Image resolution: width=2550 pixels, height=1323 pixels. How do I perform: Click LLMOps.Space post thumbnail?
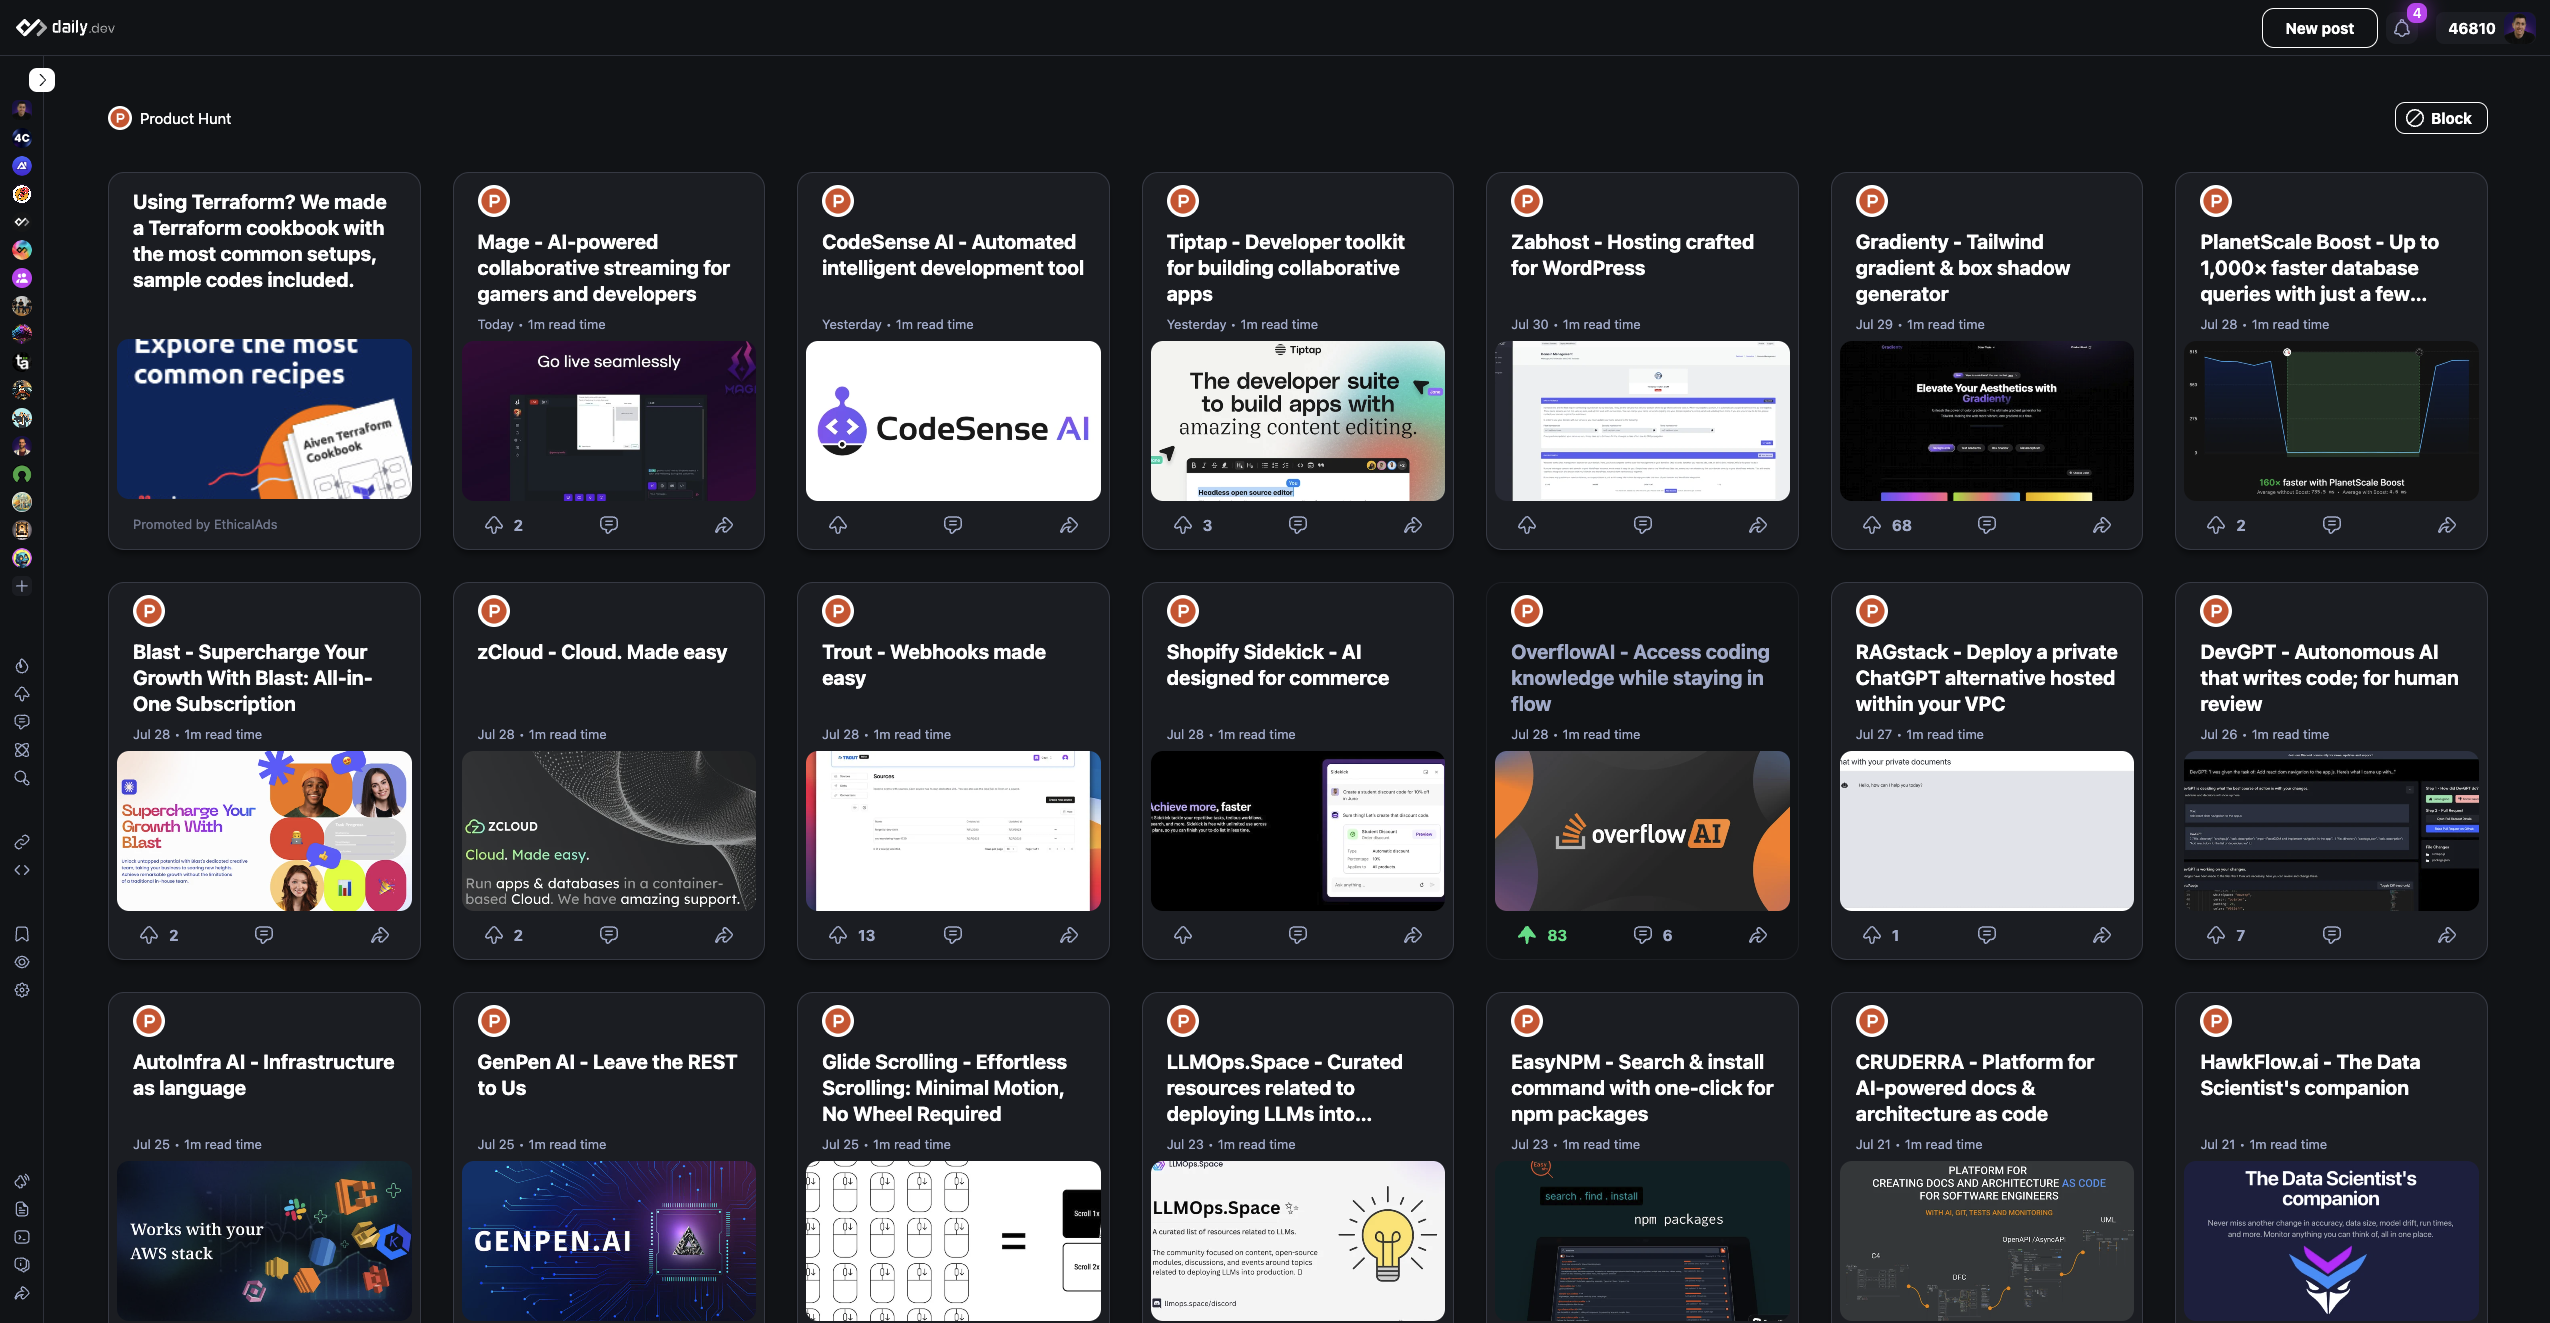coord(1297,1241)
